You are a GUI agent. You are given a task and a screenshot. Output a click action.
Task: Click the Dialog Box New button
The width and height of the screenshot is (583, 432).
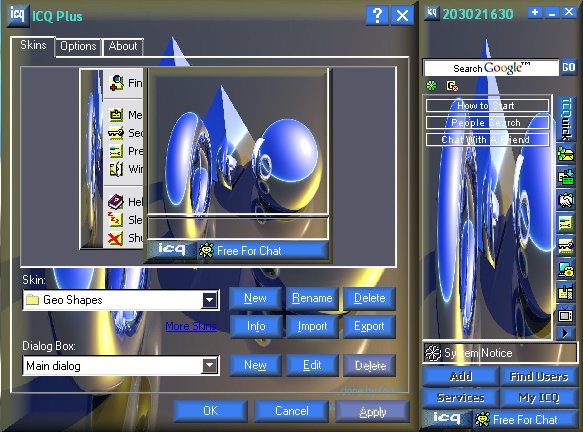[x=255, y=365]
